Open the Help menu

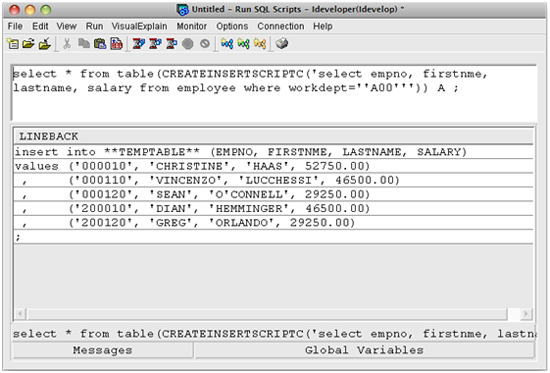click(x=323, y=26)
